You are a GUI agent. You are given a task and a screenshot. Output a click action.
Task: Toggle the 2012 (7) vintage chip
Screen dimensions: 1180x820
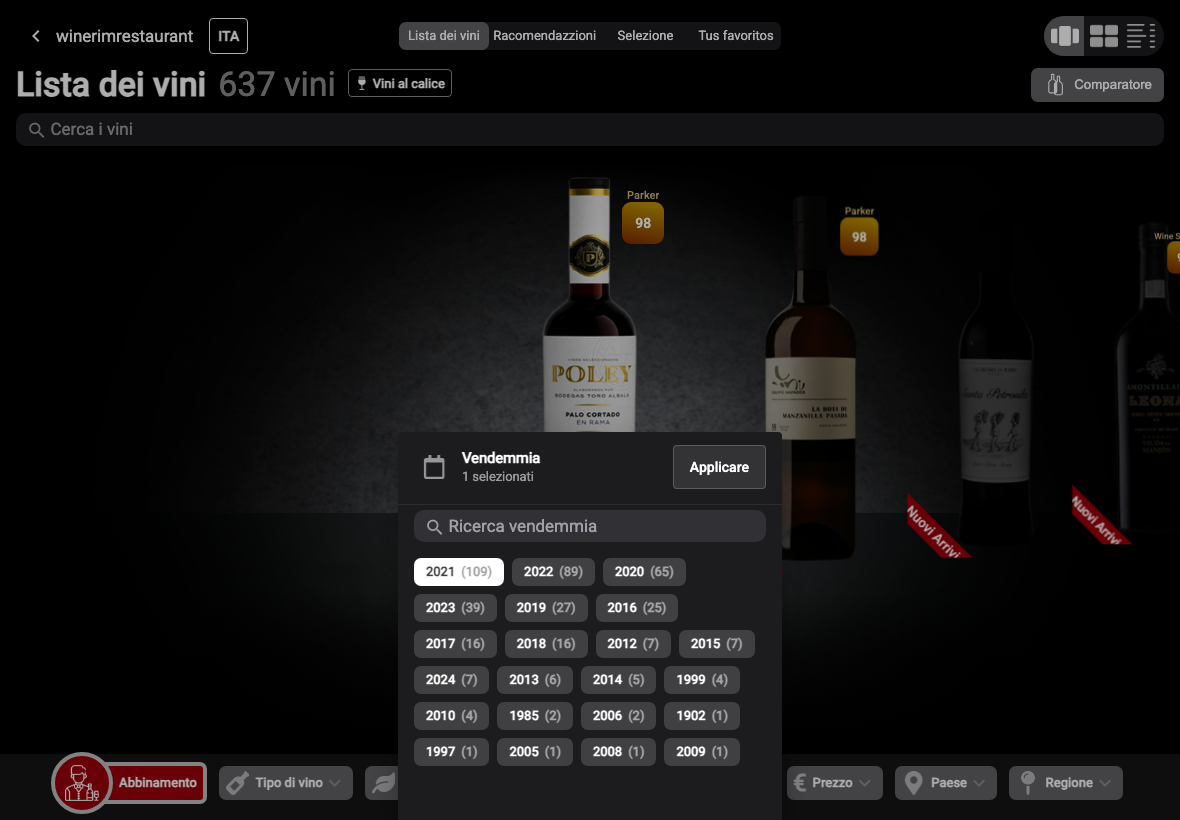[x=633, y=644]
